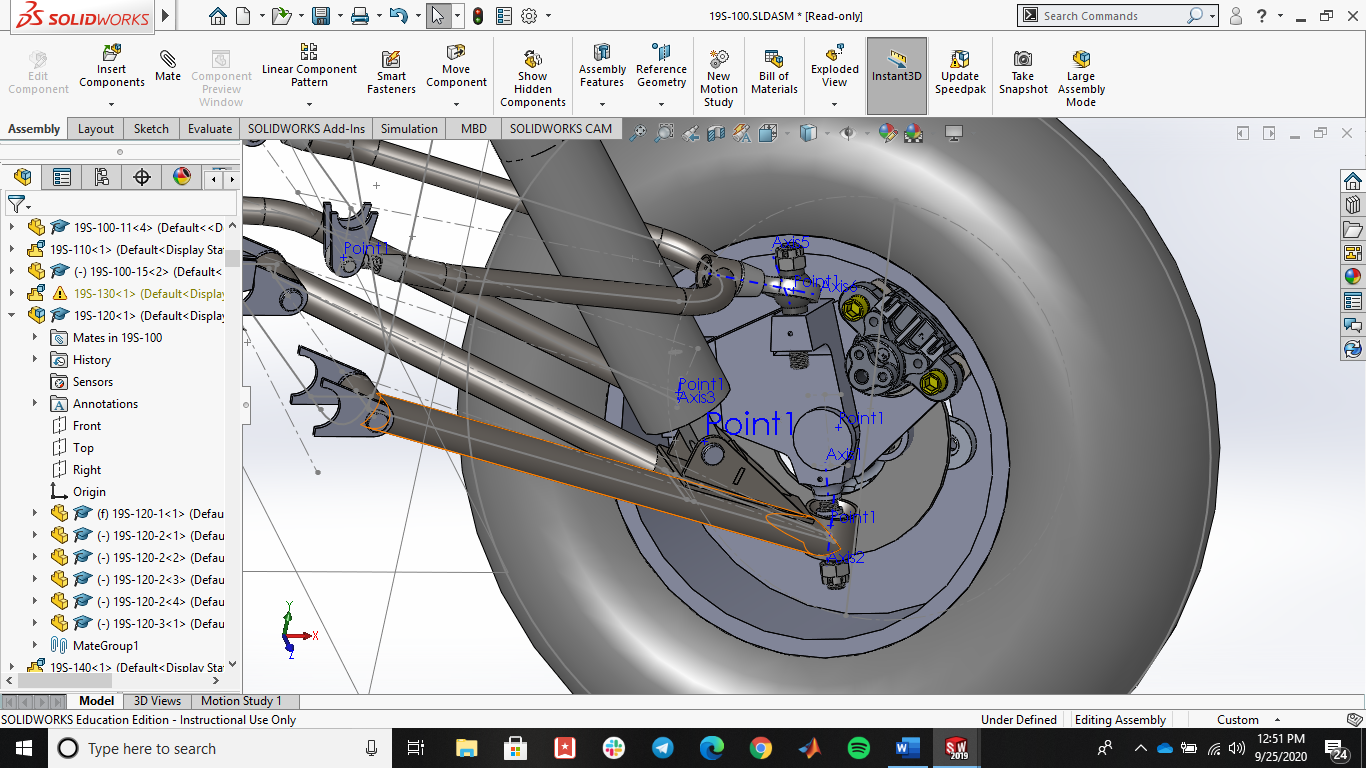This screenshot has height=768, width=1366.
Task: Switch to the Evaluate tab
Action: point(210,129)
